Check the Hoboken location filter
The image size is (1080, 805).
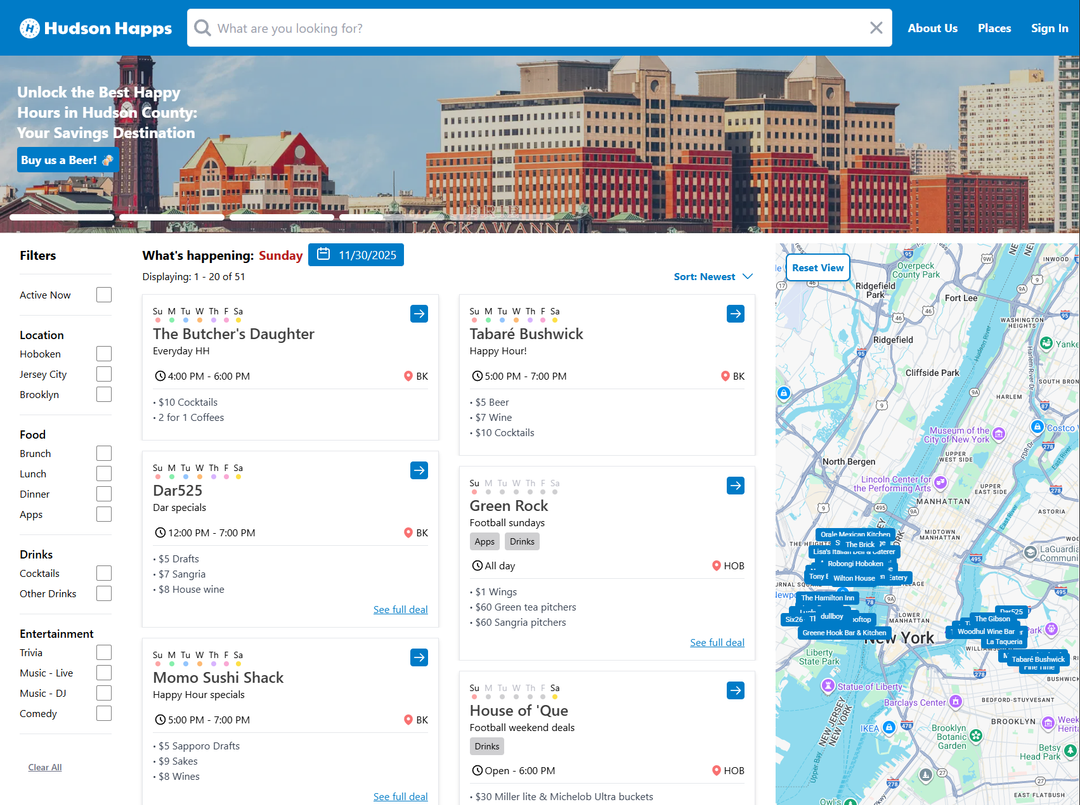104,354
